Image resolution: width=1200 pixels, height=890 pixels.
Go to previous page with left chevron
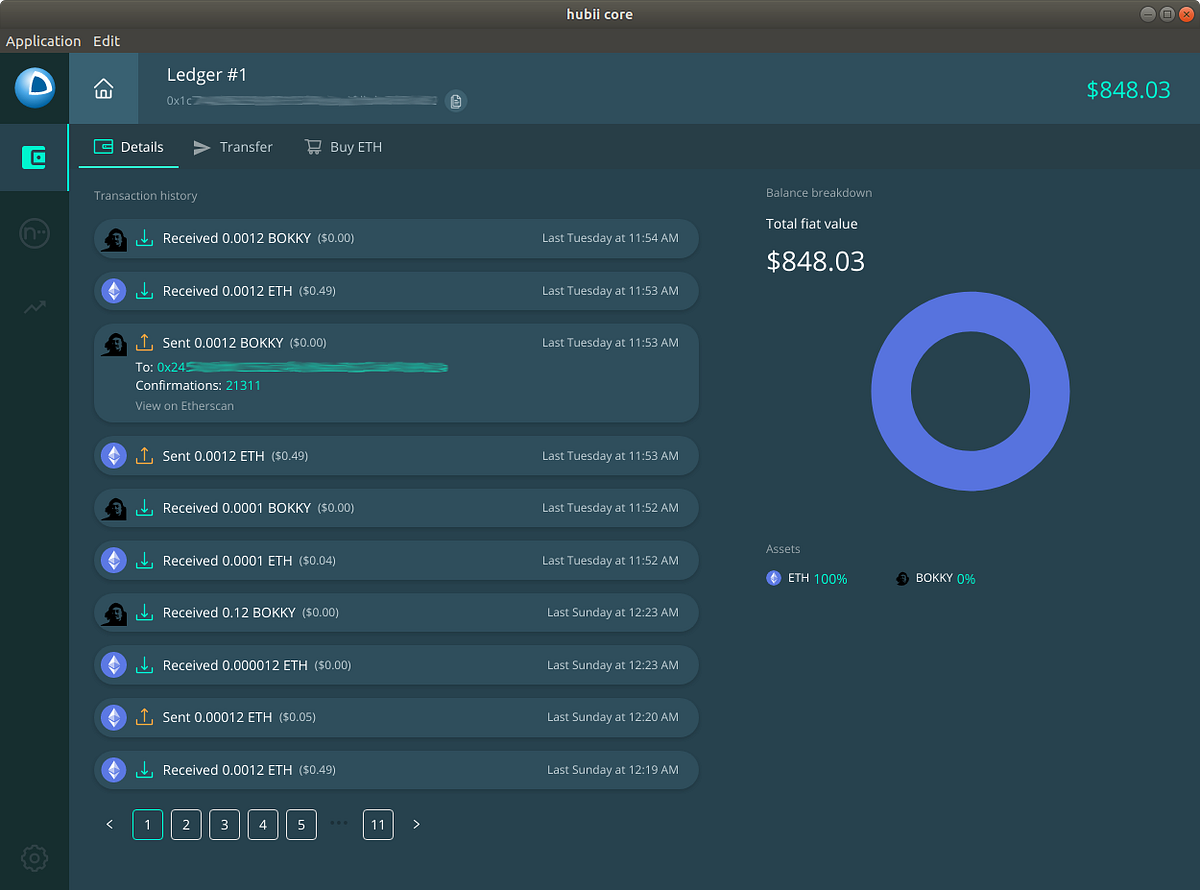click(x=109, y=825)
